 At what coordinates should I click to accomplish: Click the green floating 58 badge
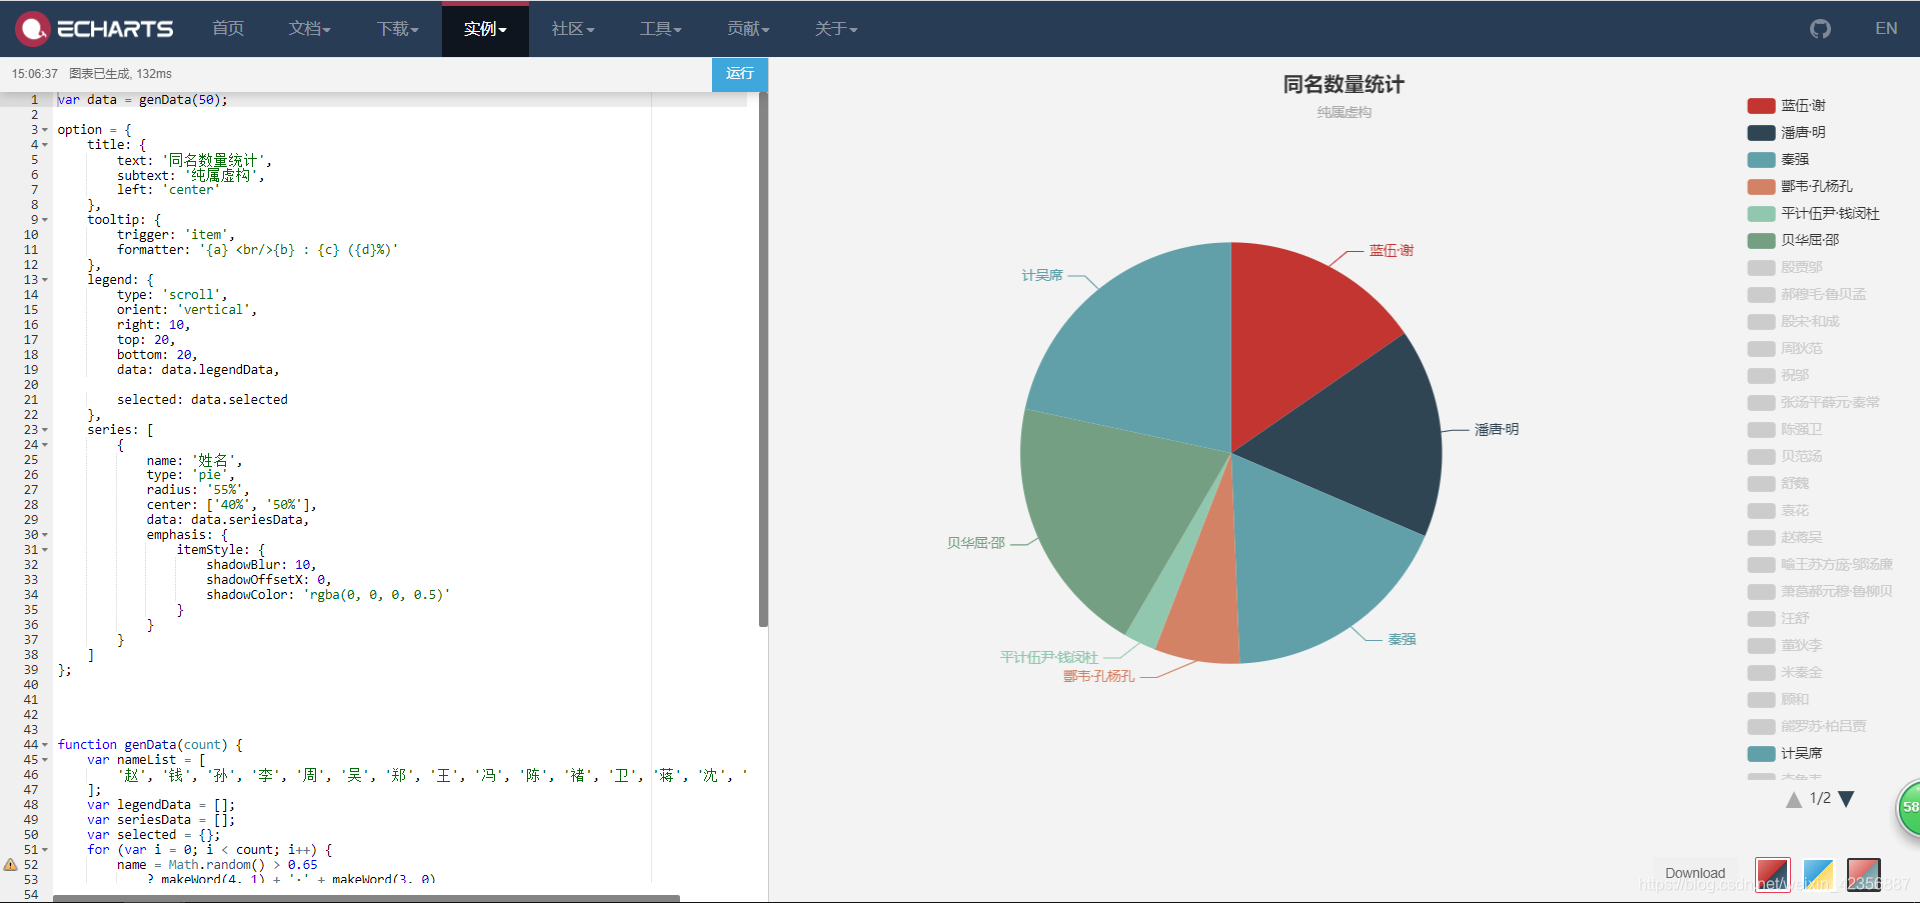coord(1909,807)
